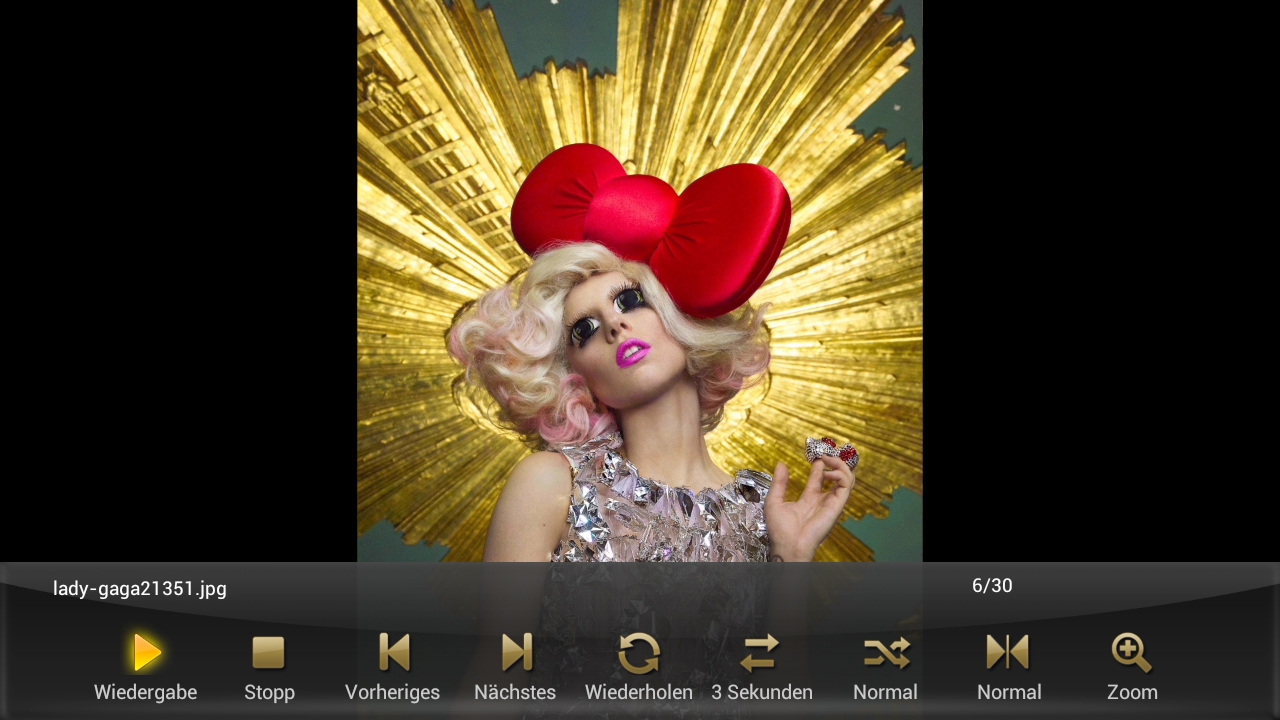The image size is (1280, 720).
Task: Toggle shuffle mode labeled Normal
Action: point(886,653)
